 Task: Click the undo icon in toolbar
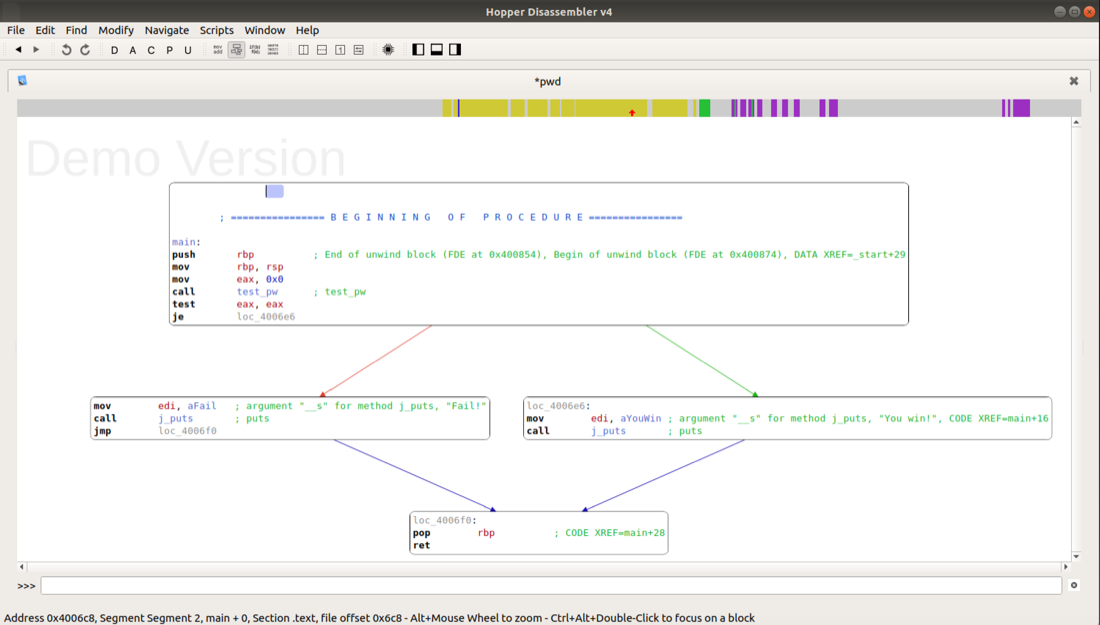click(x=66, y=50)
